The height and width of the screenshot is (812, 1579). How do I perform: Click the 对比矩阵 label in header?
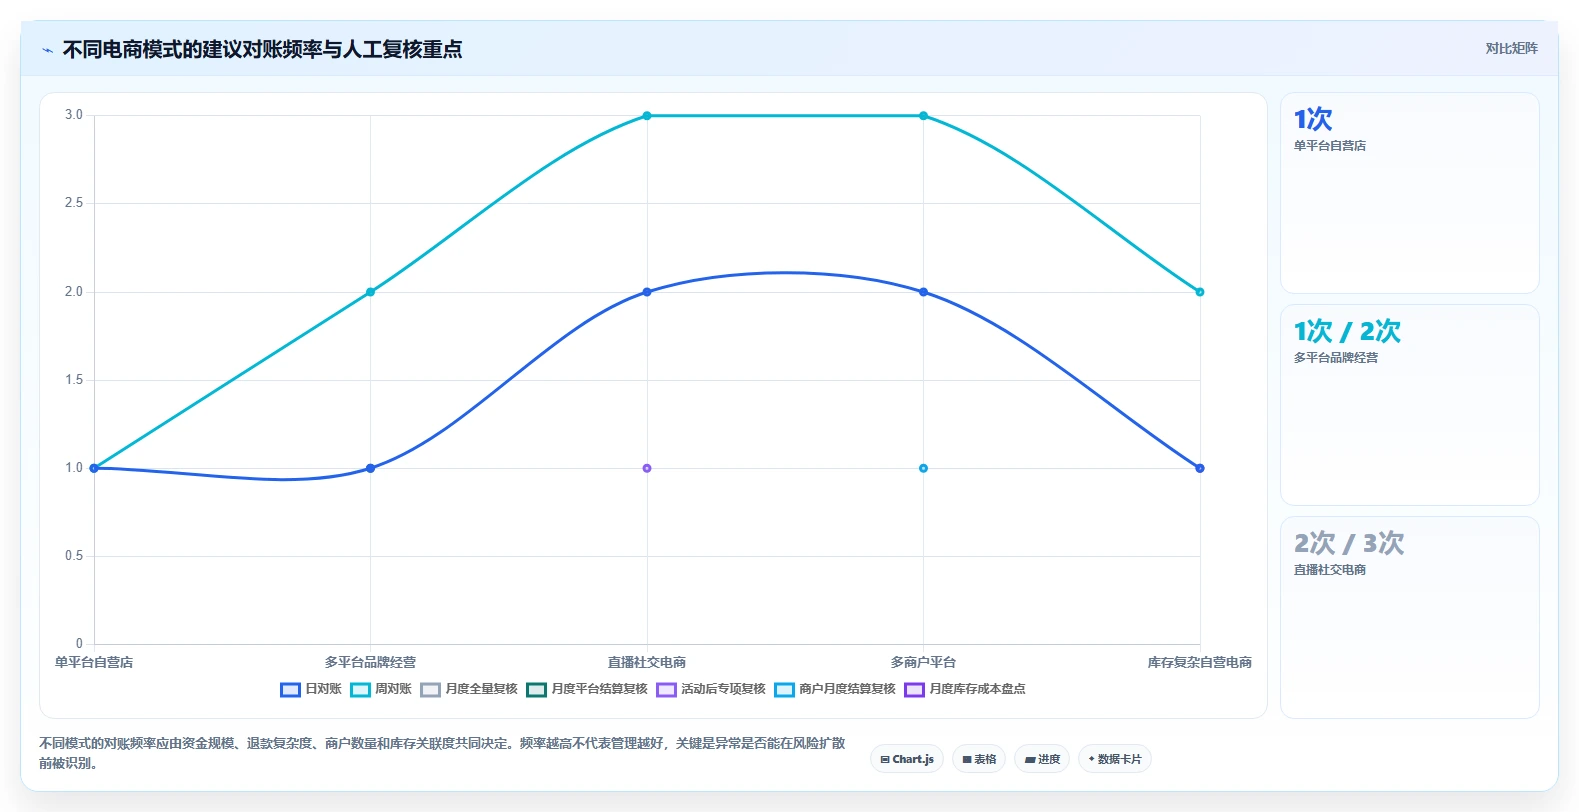coord(1511,48)
